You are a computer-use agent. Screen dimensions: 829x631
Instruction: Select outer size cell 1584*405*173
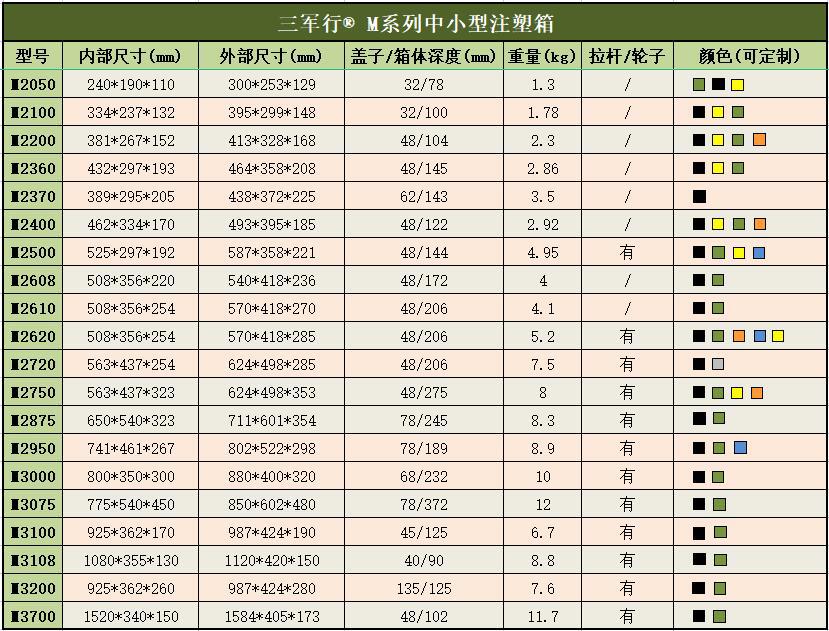[272, 616]
